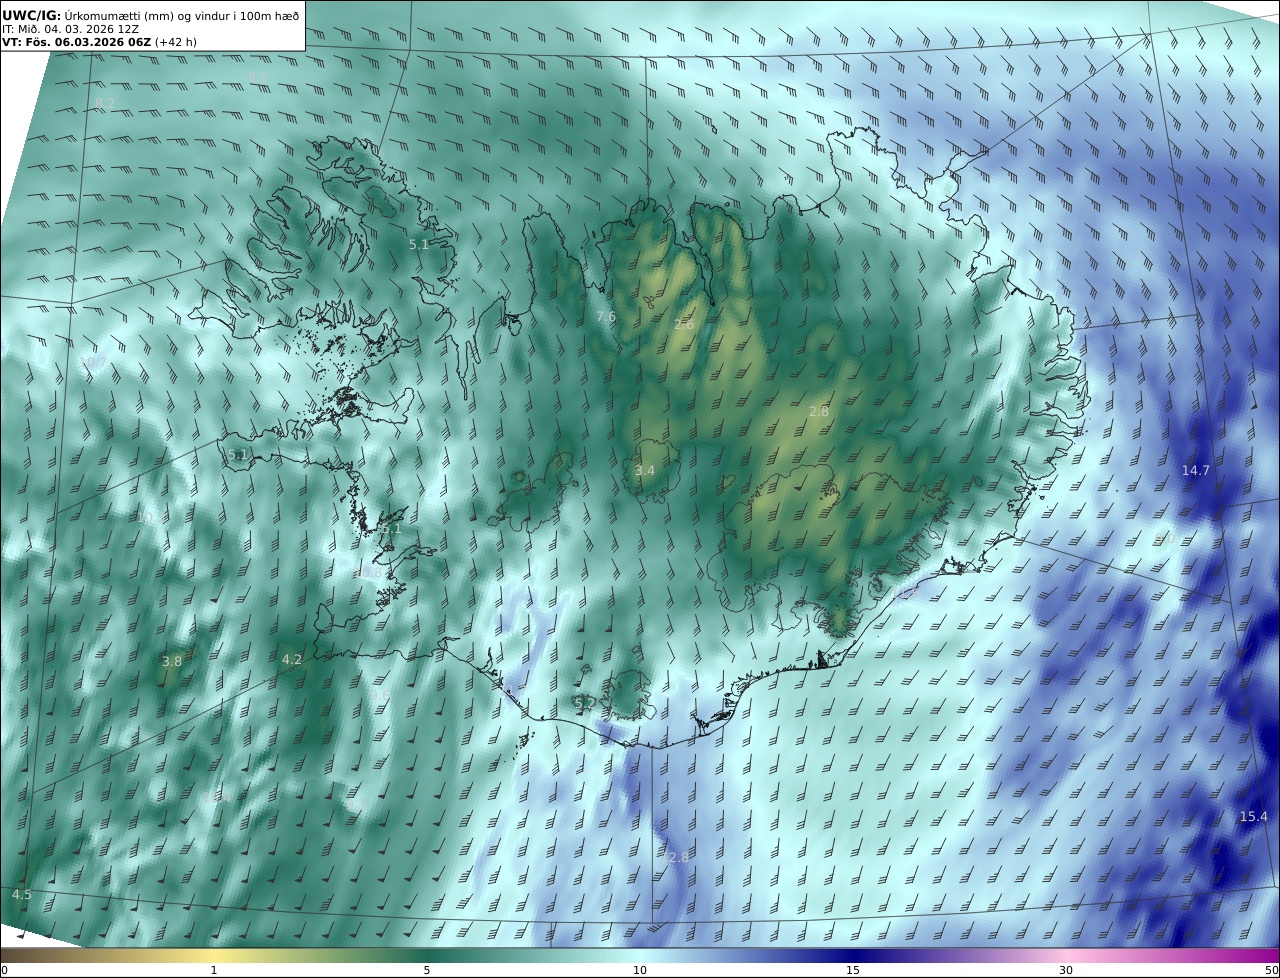Viewport: 1280px width, 978px height.
Task: Click the 2.6 value label on the map
Action: 684,325
